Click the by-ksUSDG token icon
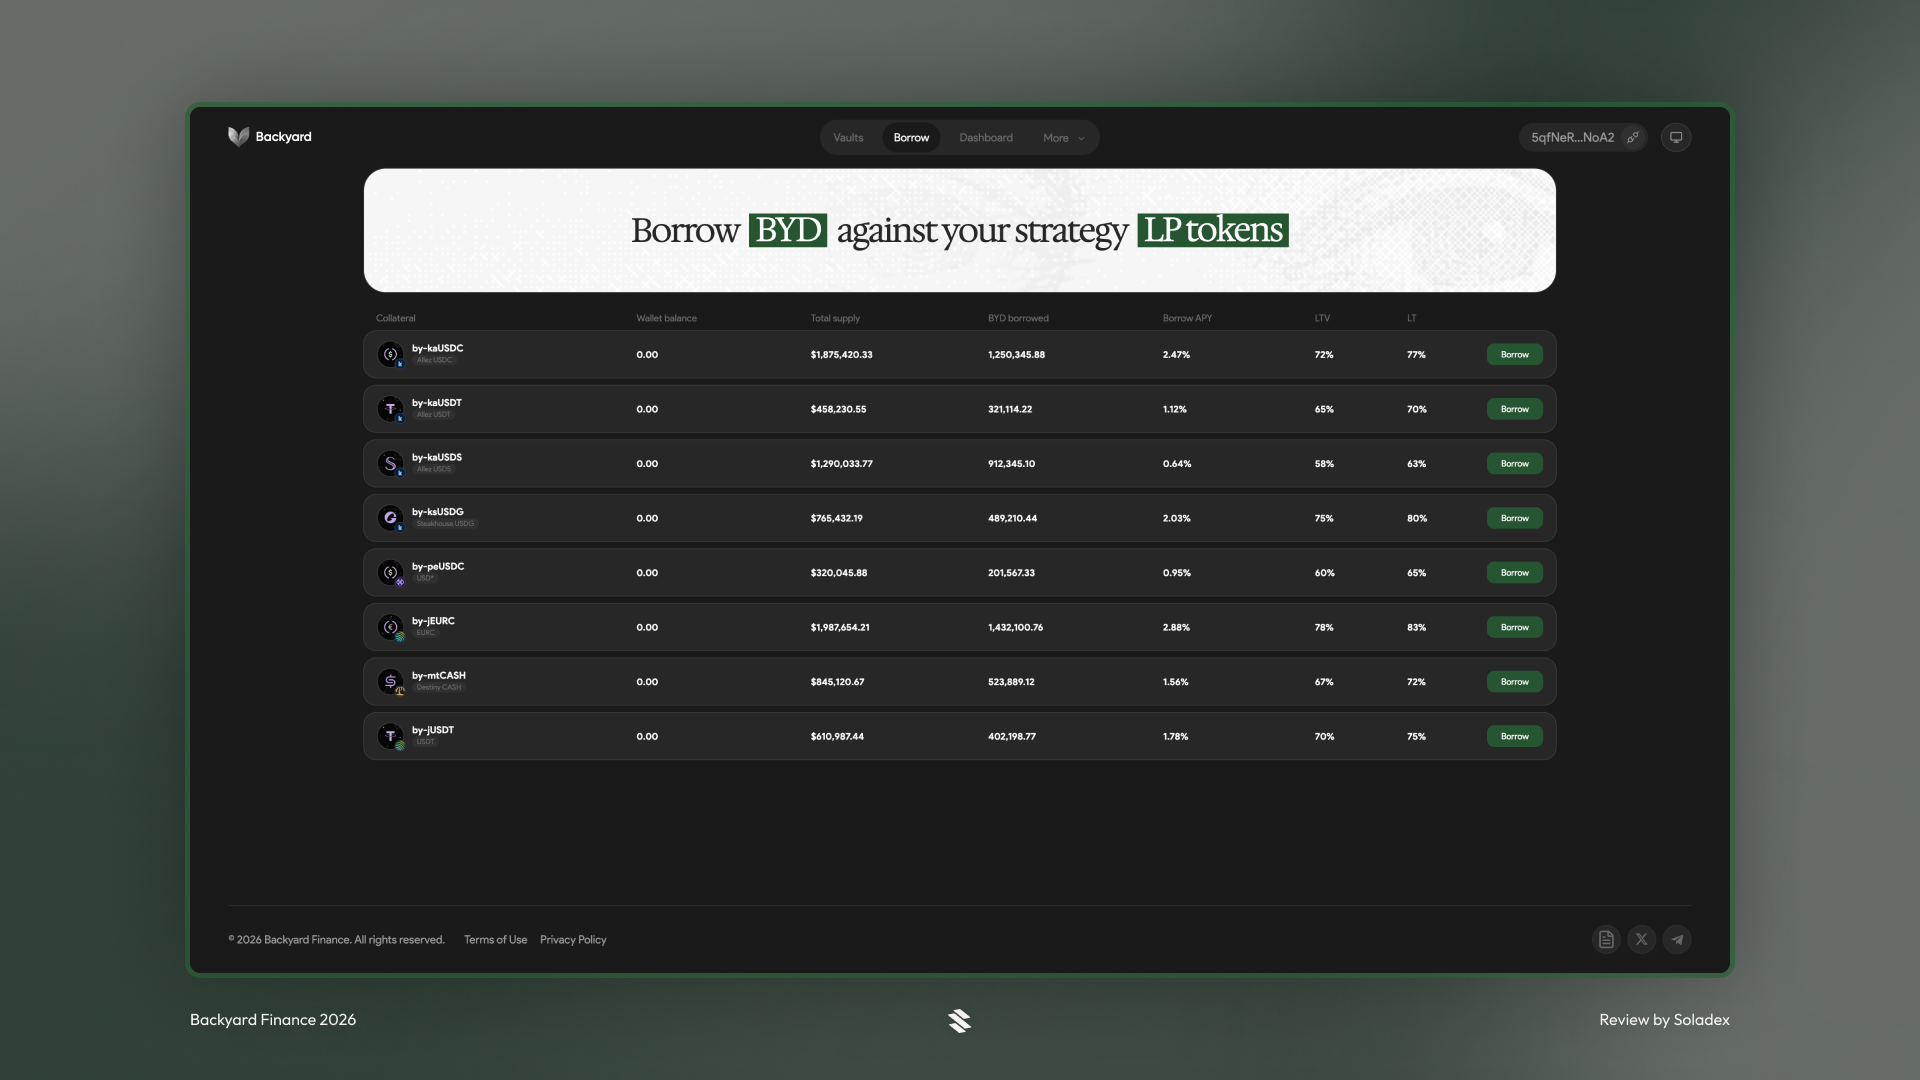This screenshot has height=1080, width=1920. pos(391,518)
